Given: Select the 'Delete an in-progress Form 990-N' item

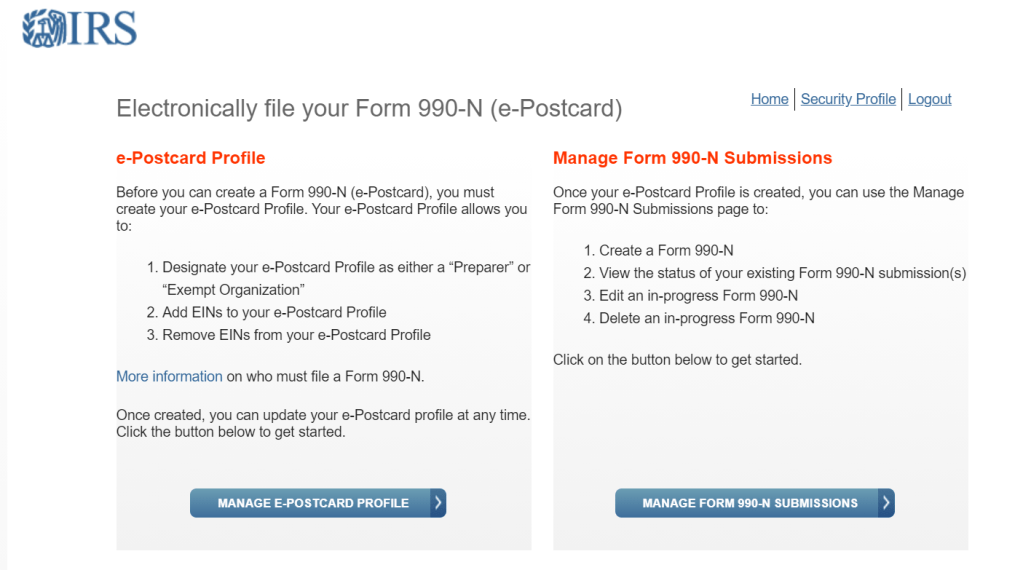Looking at the screenshot, I should pyautogui.click(x=706, y=318).
